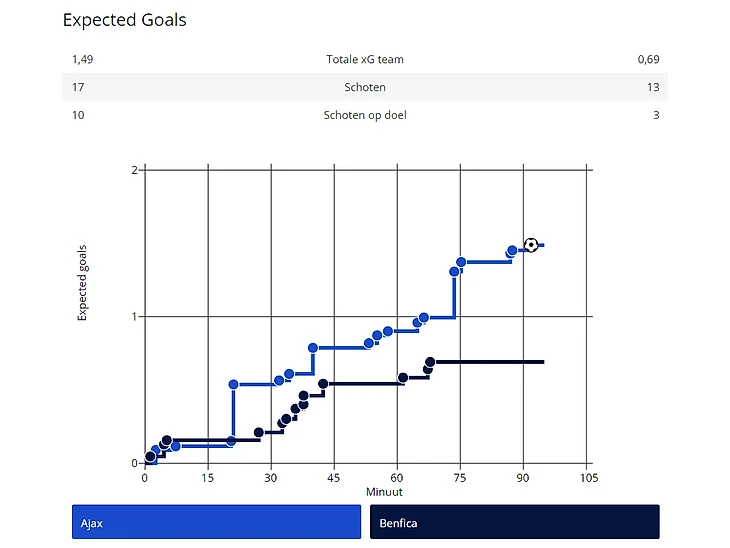
Task: Select the Schoten stats row
Action: 365,88
